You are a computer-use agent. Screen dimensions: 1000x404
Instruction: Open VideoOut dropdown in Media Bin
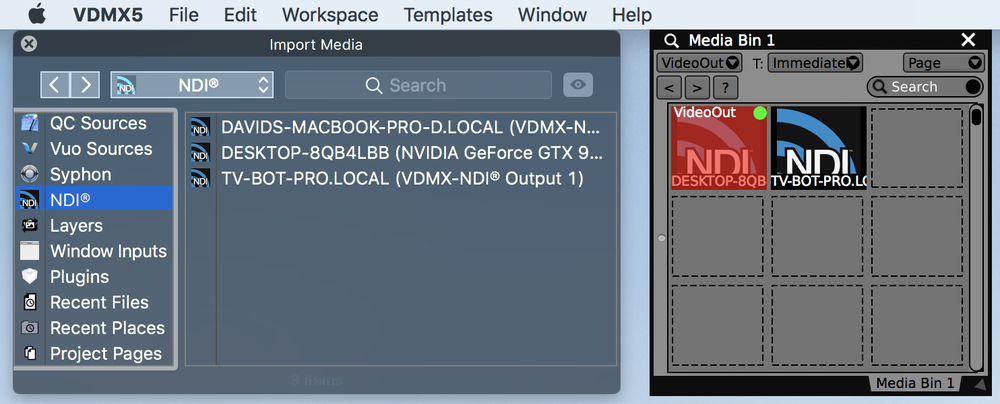(698, 63)
